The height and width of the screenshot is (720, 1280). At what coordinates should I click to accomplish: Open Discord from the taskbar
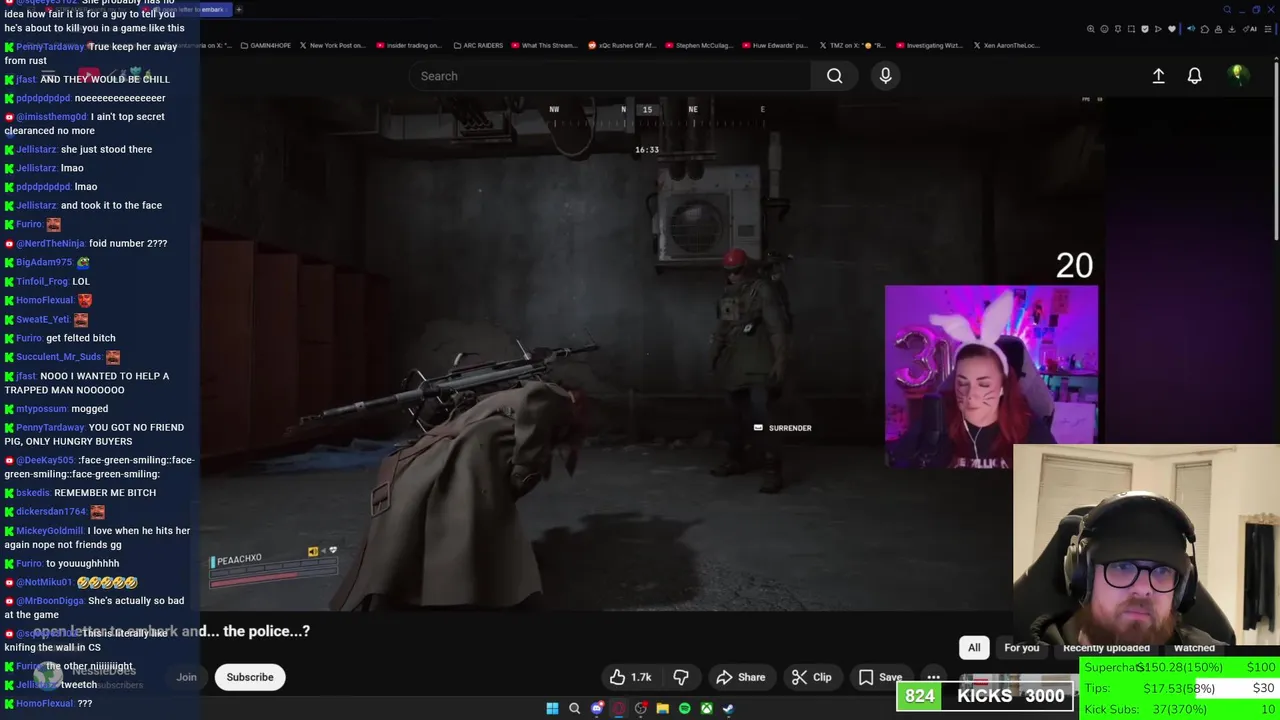click(x=597, y=708)
